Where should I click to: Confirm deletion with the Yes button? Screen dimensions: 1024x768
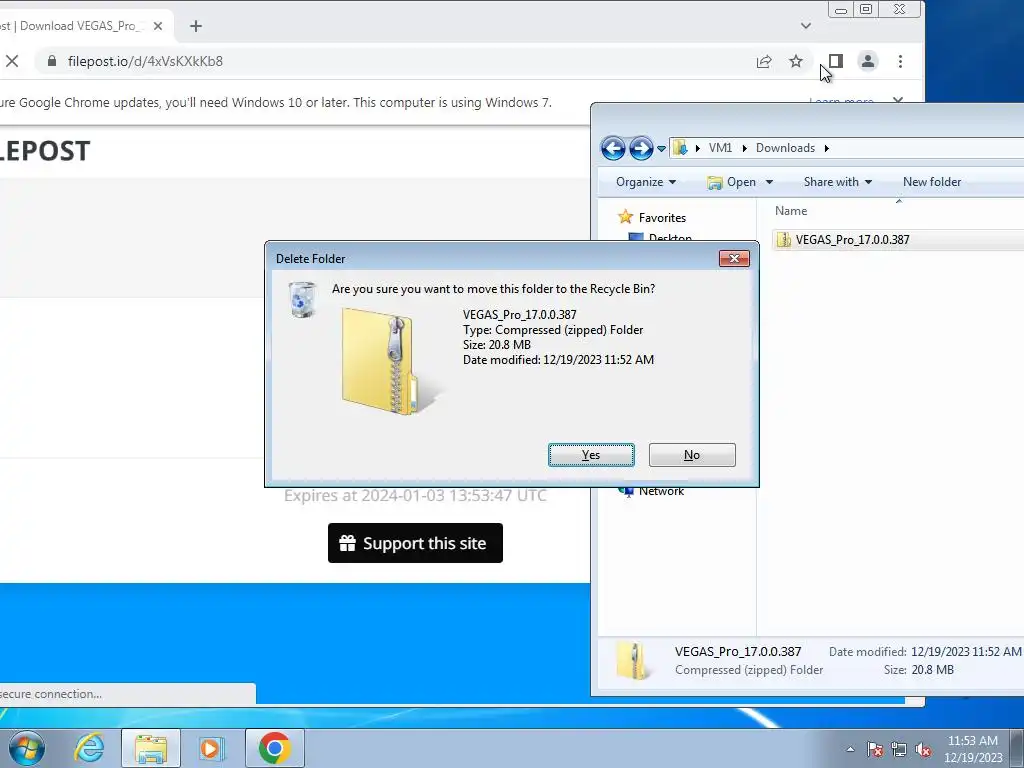(x=591, y=455)
